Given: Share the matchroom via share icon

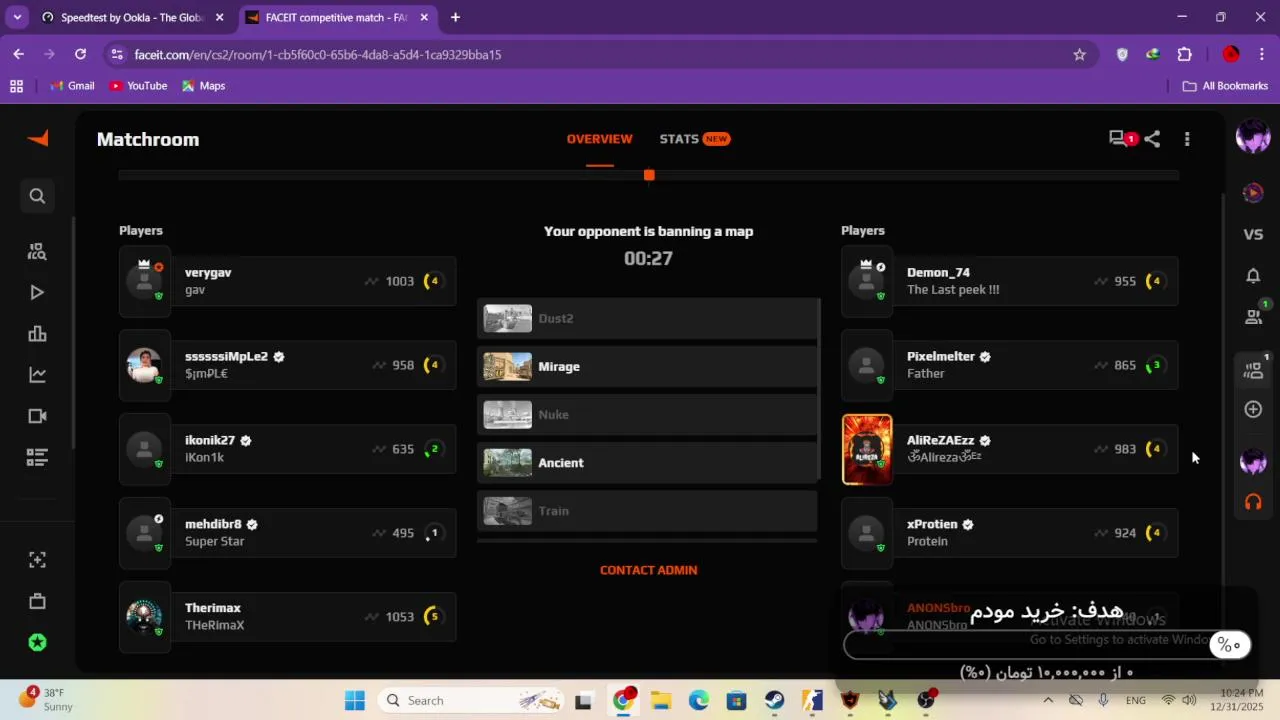Looking at the screenshot, I should click(x=1152, y=139).
